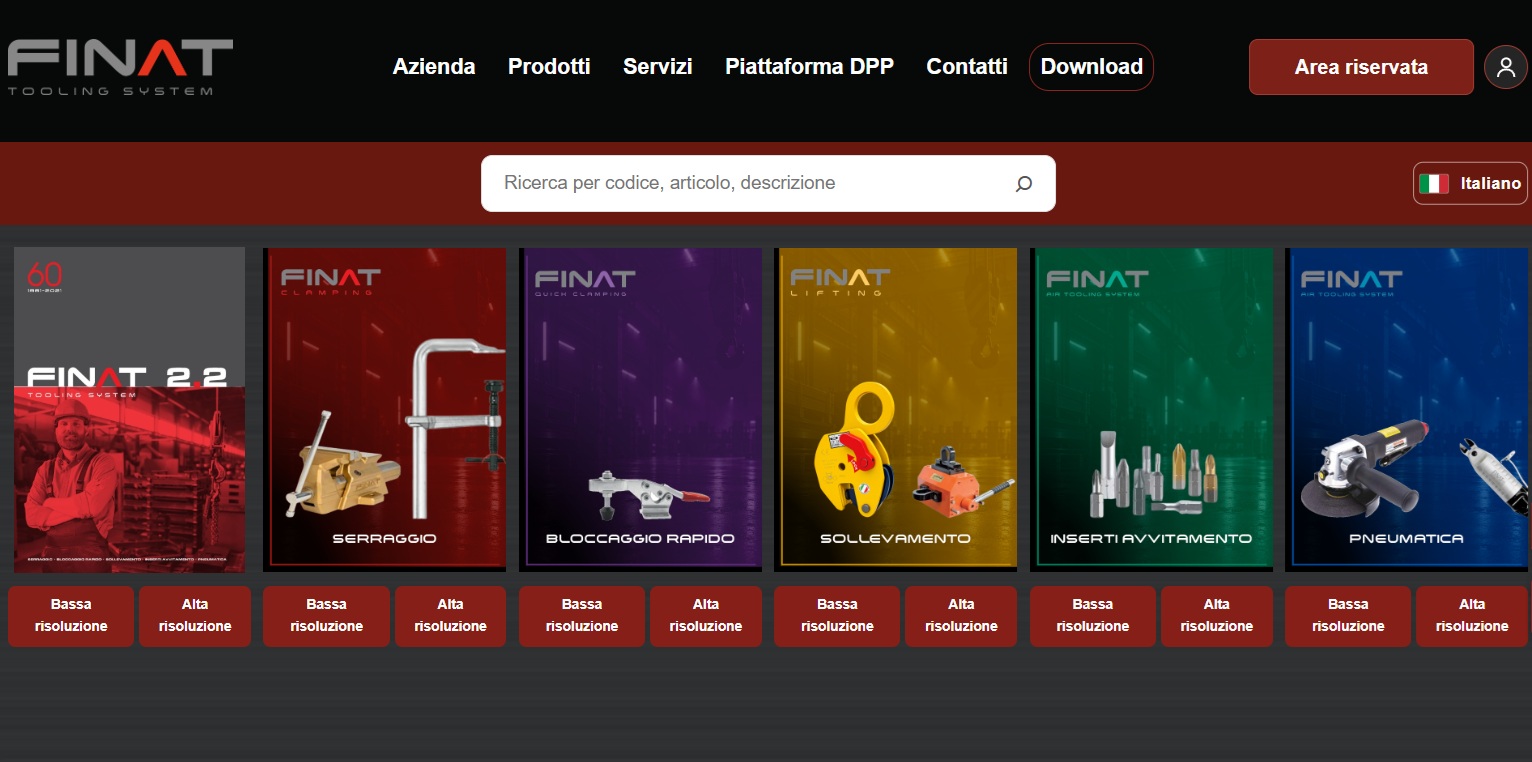The image size is (1532, 762).
Task: Open the Serraggio catalog cover
Action: click(x=384, y=410)
